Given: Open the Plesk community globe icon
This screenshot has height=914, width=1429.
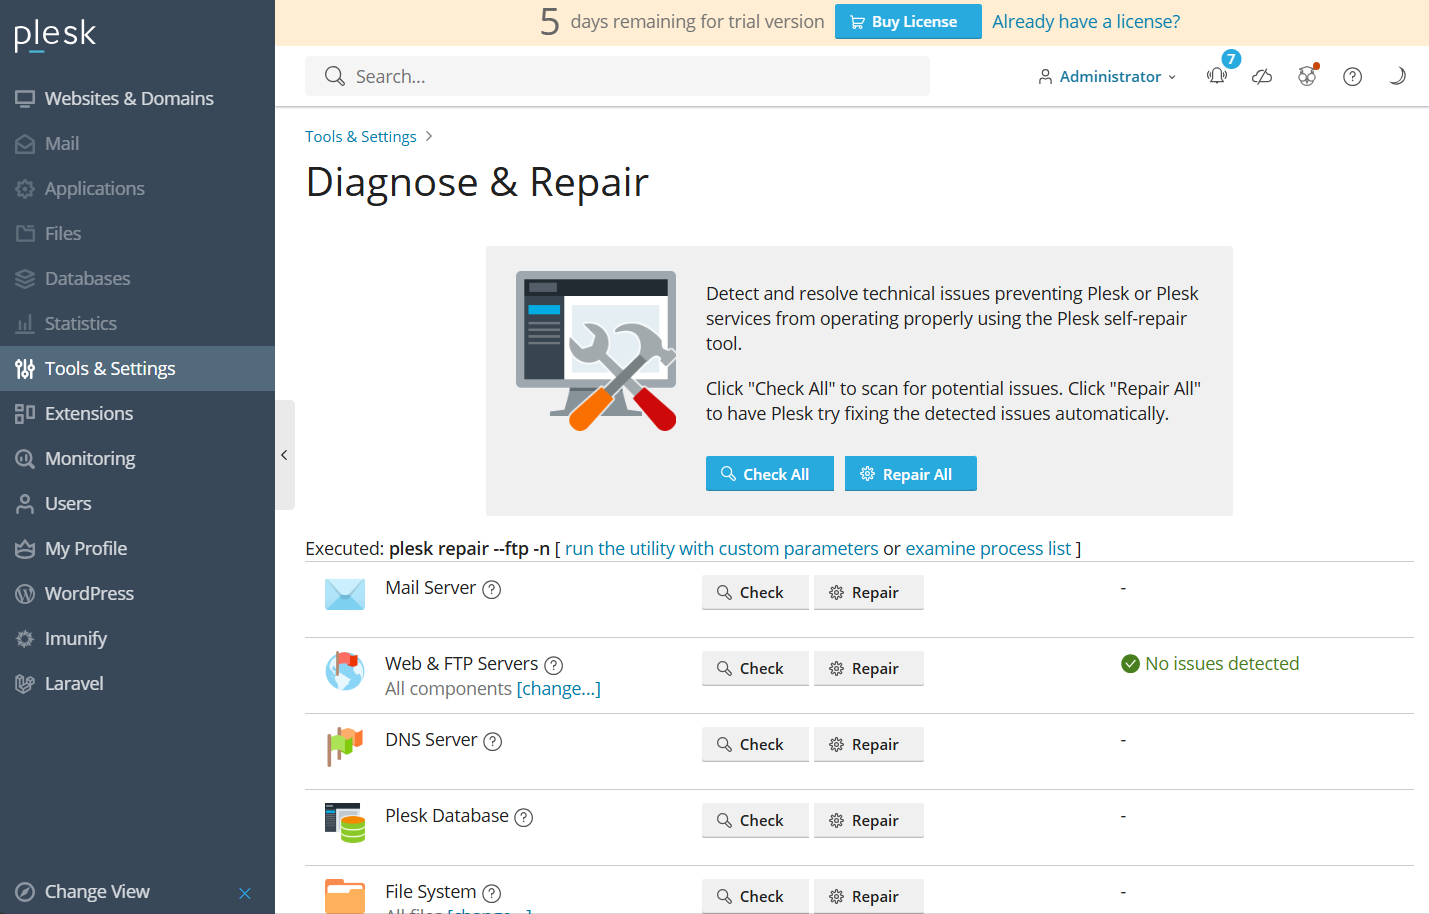Looking at the screenshot, I should pyautogui.click(x=1307, y=76).
